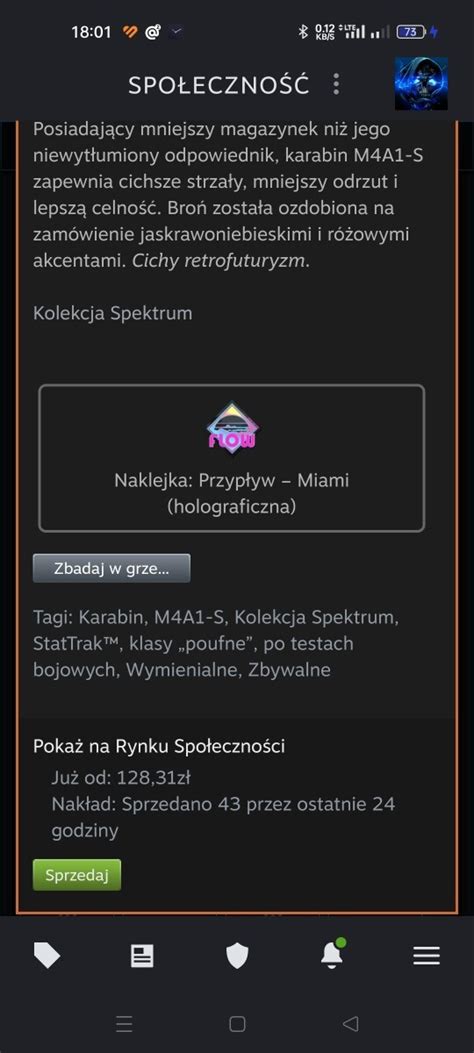Screen dimensions: 474x1053
Task: Open the Steam Guard shield icon
Action: (237, 955)
